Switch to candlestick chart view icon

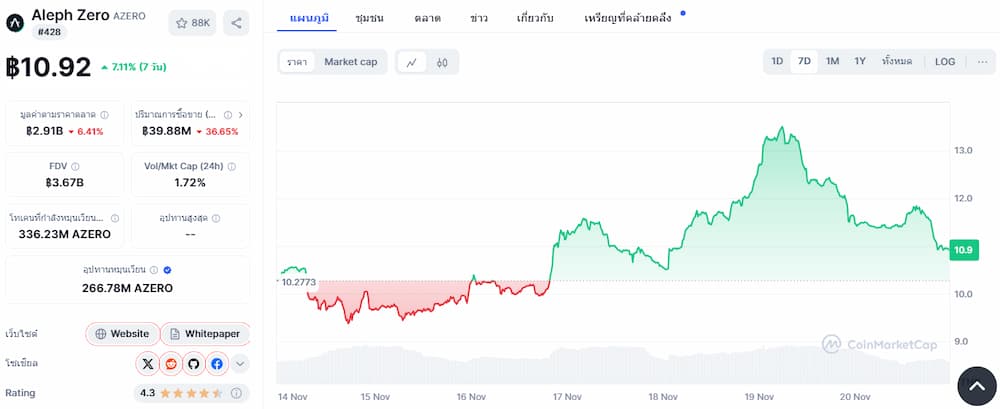click(x=442, y=62)
